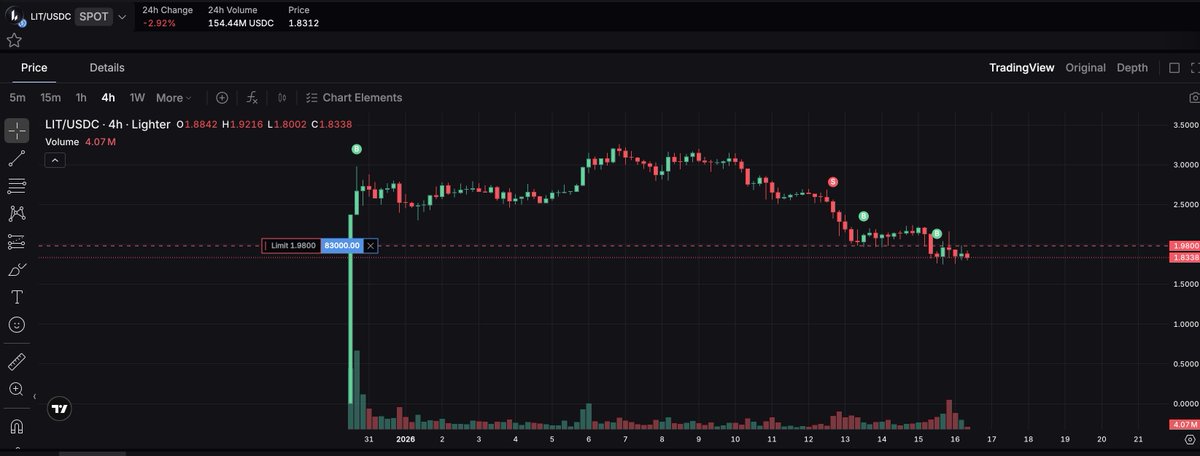Image resolution: width=1200 pixels, height=456 pixels.
Task: Click the TradingView logo badge
Action: click(60, 408)
